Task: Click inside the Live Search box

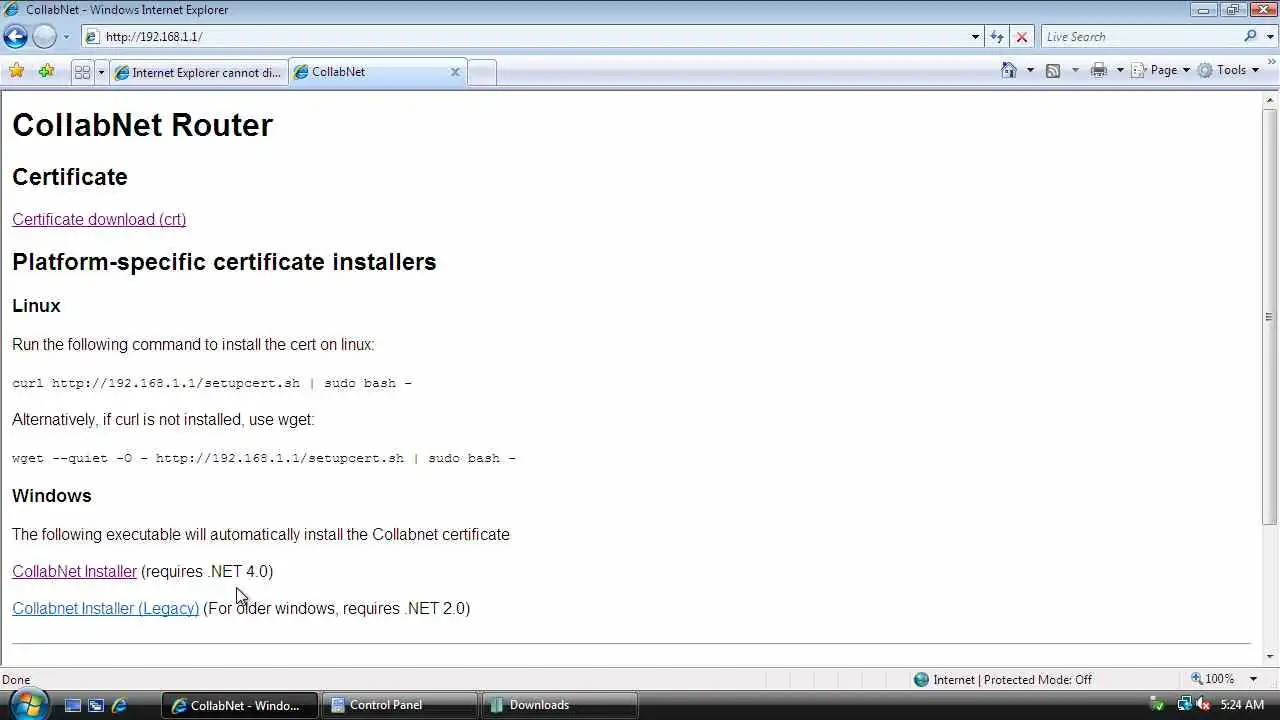Action: pos(1140,37)
